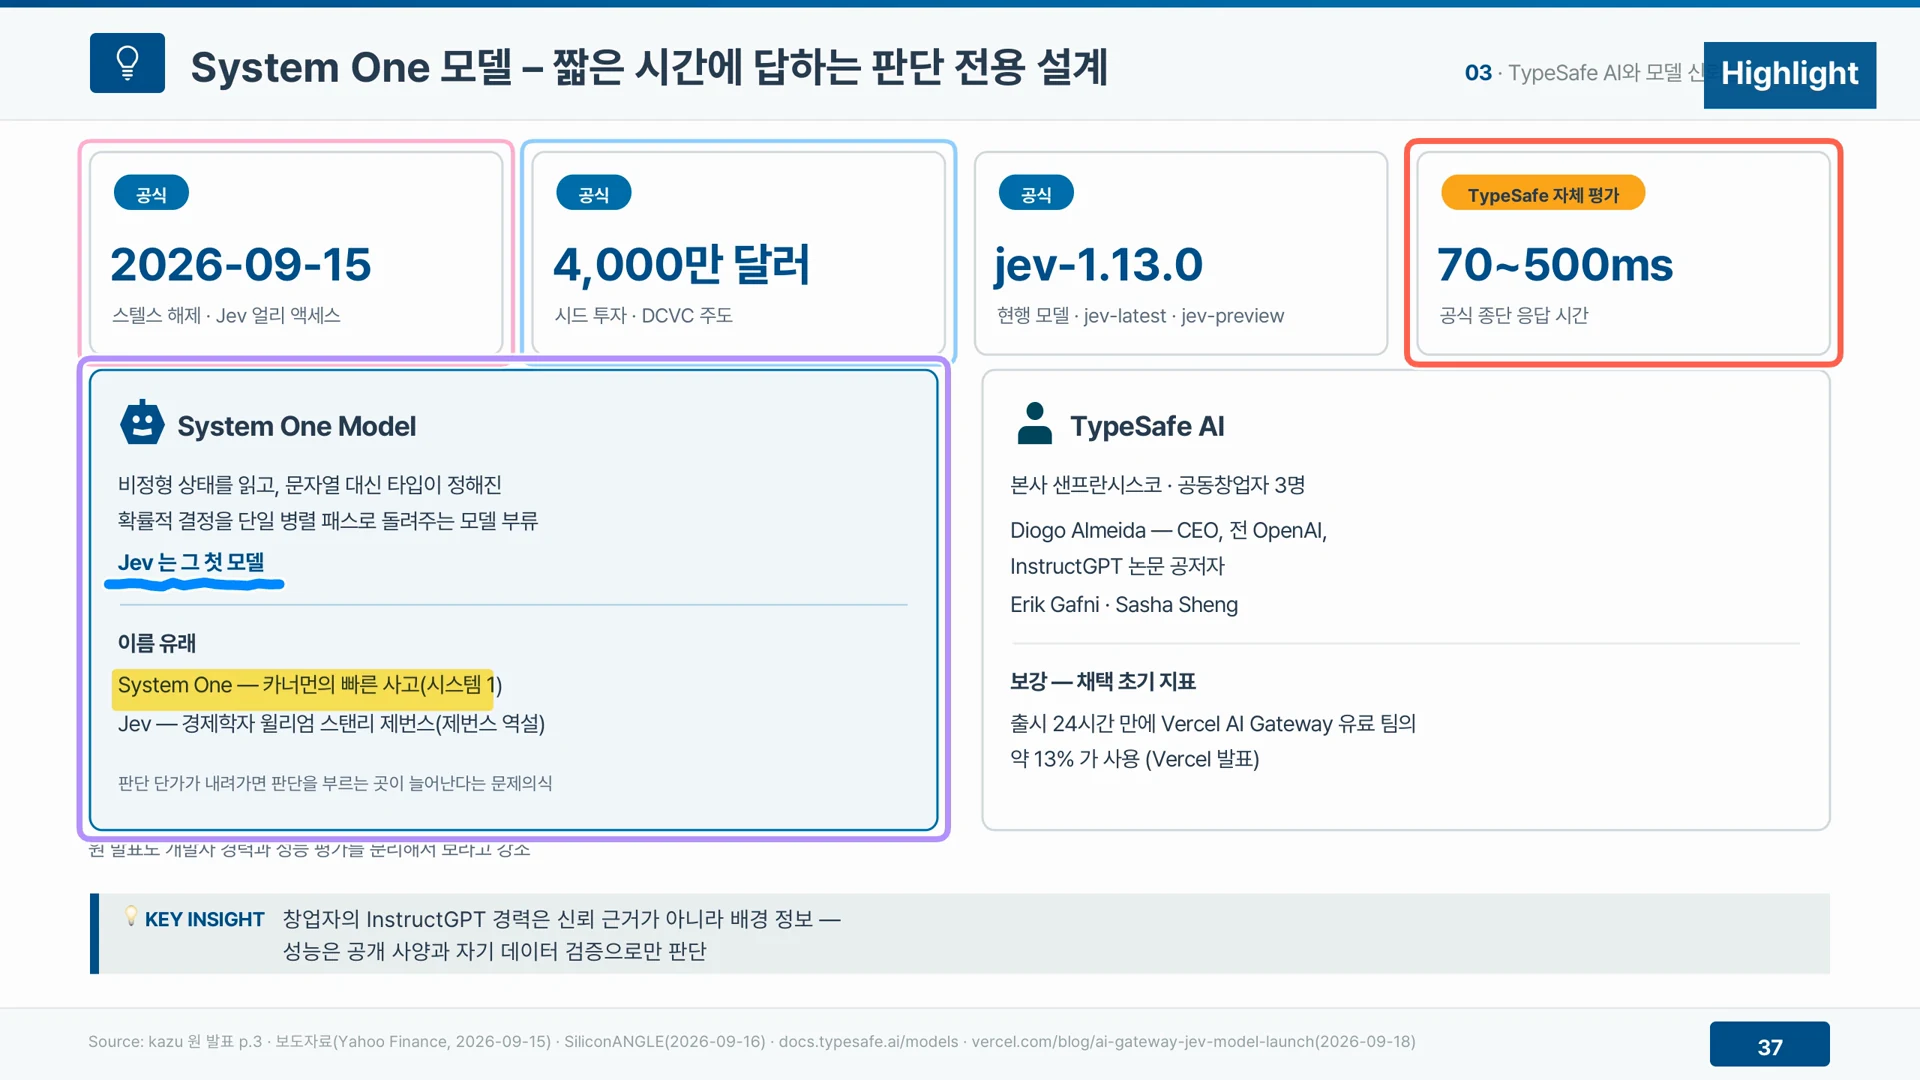Click the KEY INSIGHT label
1920x1080 pixels.
204,919
